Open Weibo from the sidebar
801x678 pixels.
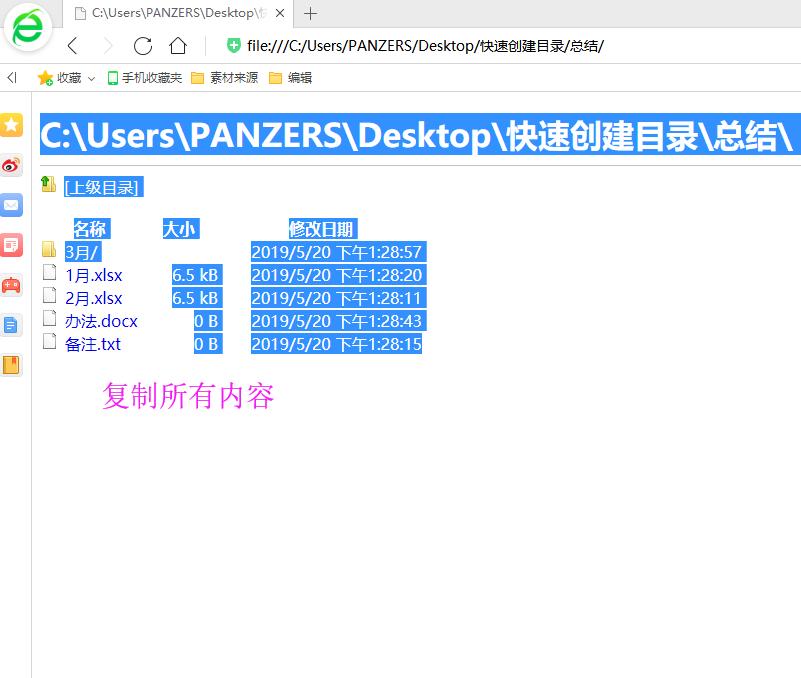(x=12, y=165)
